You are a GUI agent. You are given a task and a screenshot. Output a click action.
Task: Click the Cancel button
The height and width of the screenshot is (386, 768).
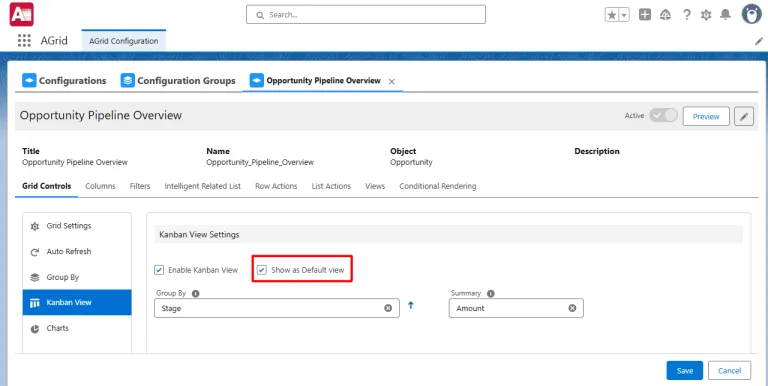729,371
